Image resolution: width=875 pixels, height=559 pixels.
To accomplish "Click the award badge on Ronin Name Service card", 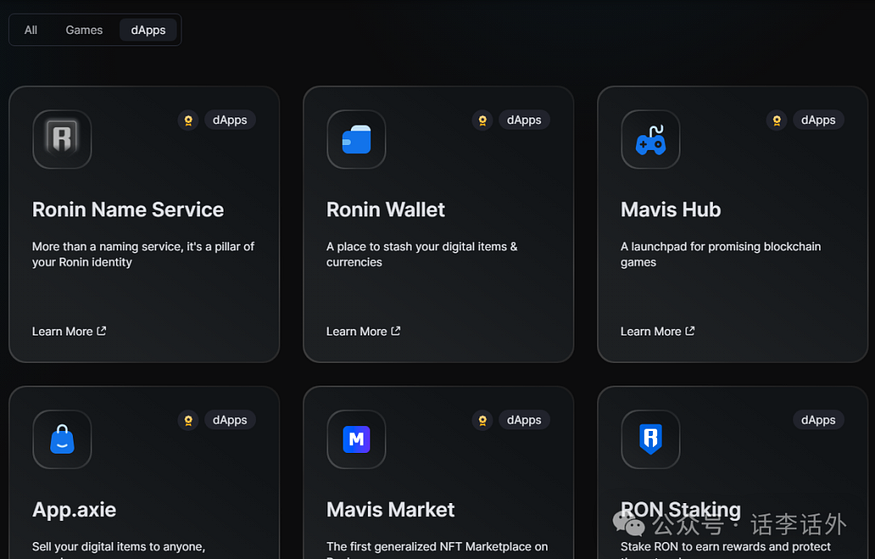I will tap(188, 120).
